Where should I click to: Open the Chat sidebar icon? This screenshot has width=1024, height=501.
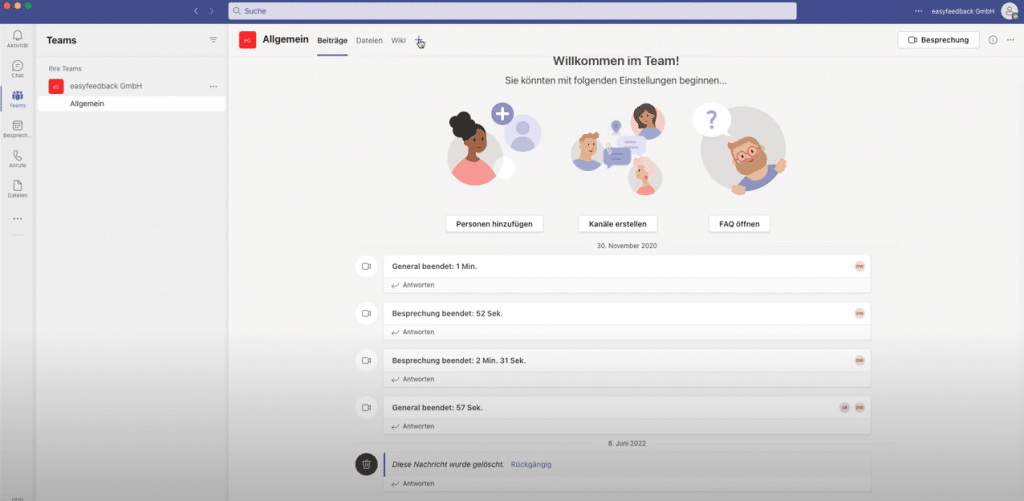click(x=18, y=69)
